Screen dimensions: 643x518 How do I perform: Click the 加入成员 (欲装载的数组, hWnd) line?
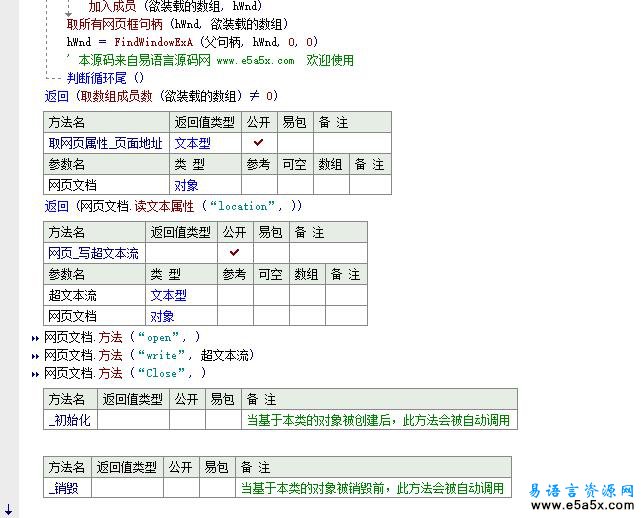click(176, 6)
